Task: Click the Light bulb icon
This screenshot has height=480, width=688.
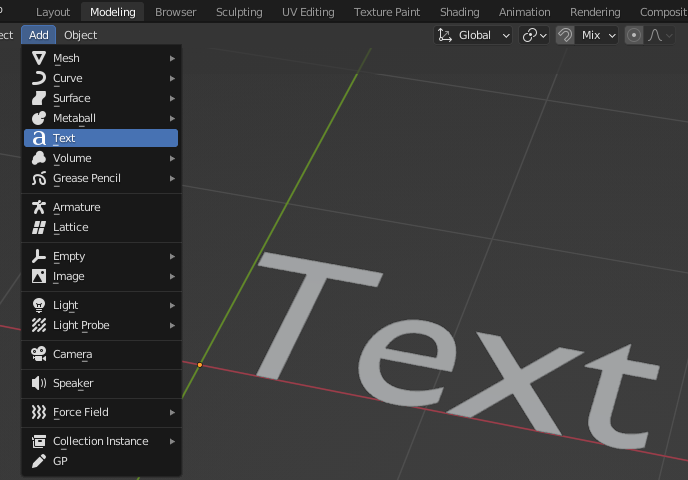Action: tap(39, 305)
